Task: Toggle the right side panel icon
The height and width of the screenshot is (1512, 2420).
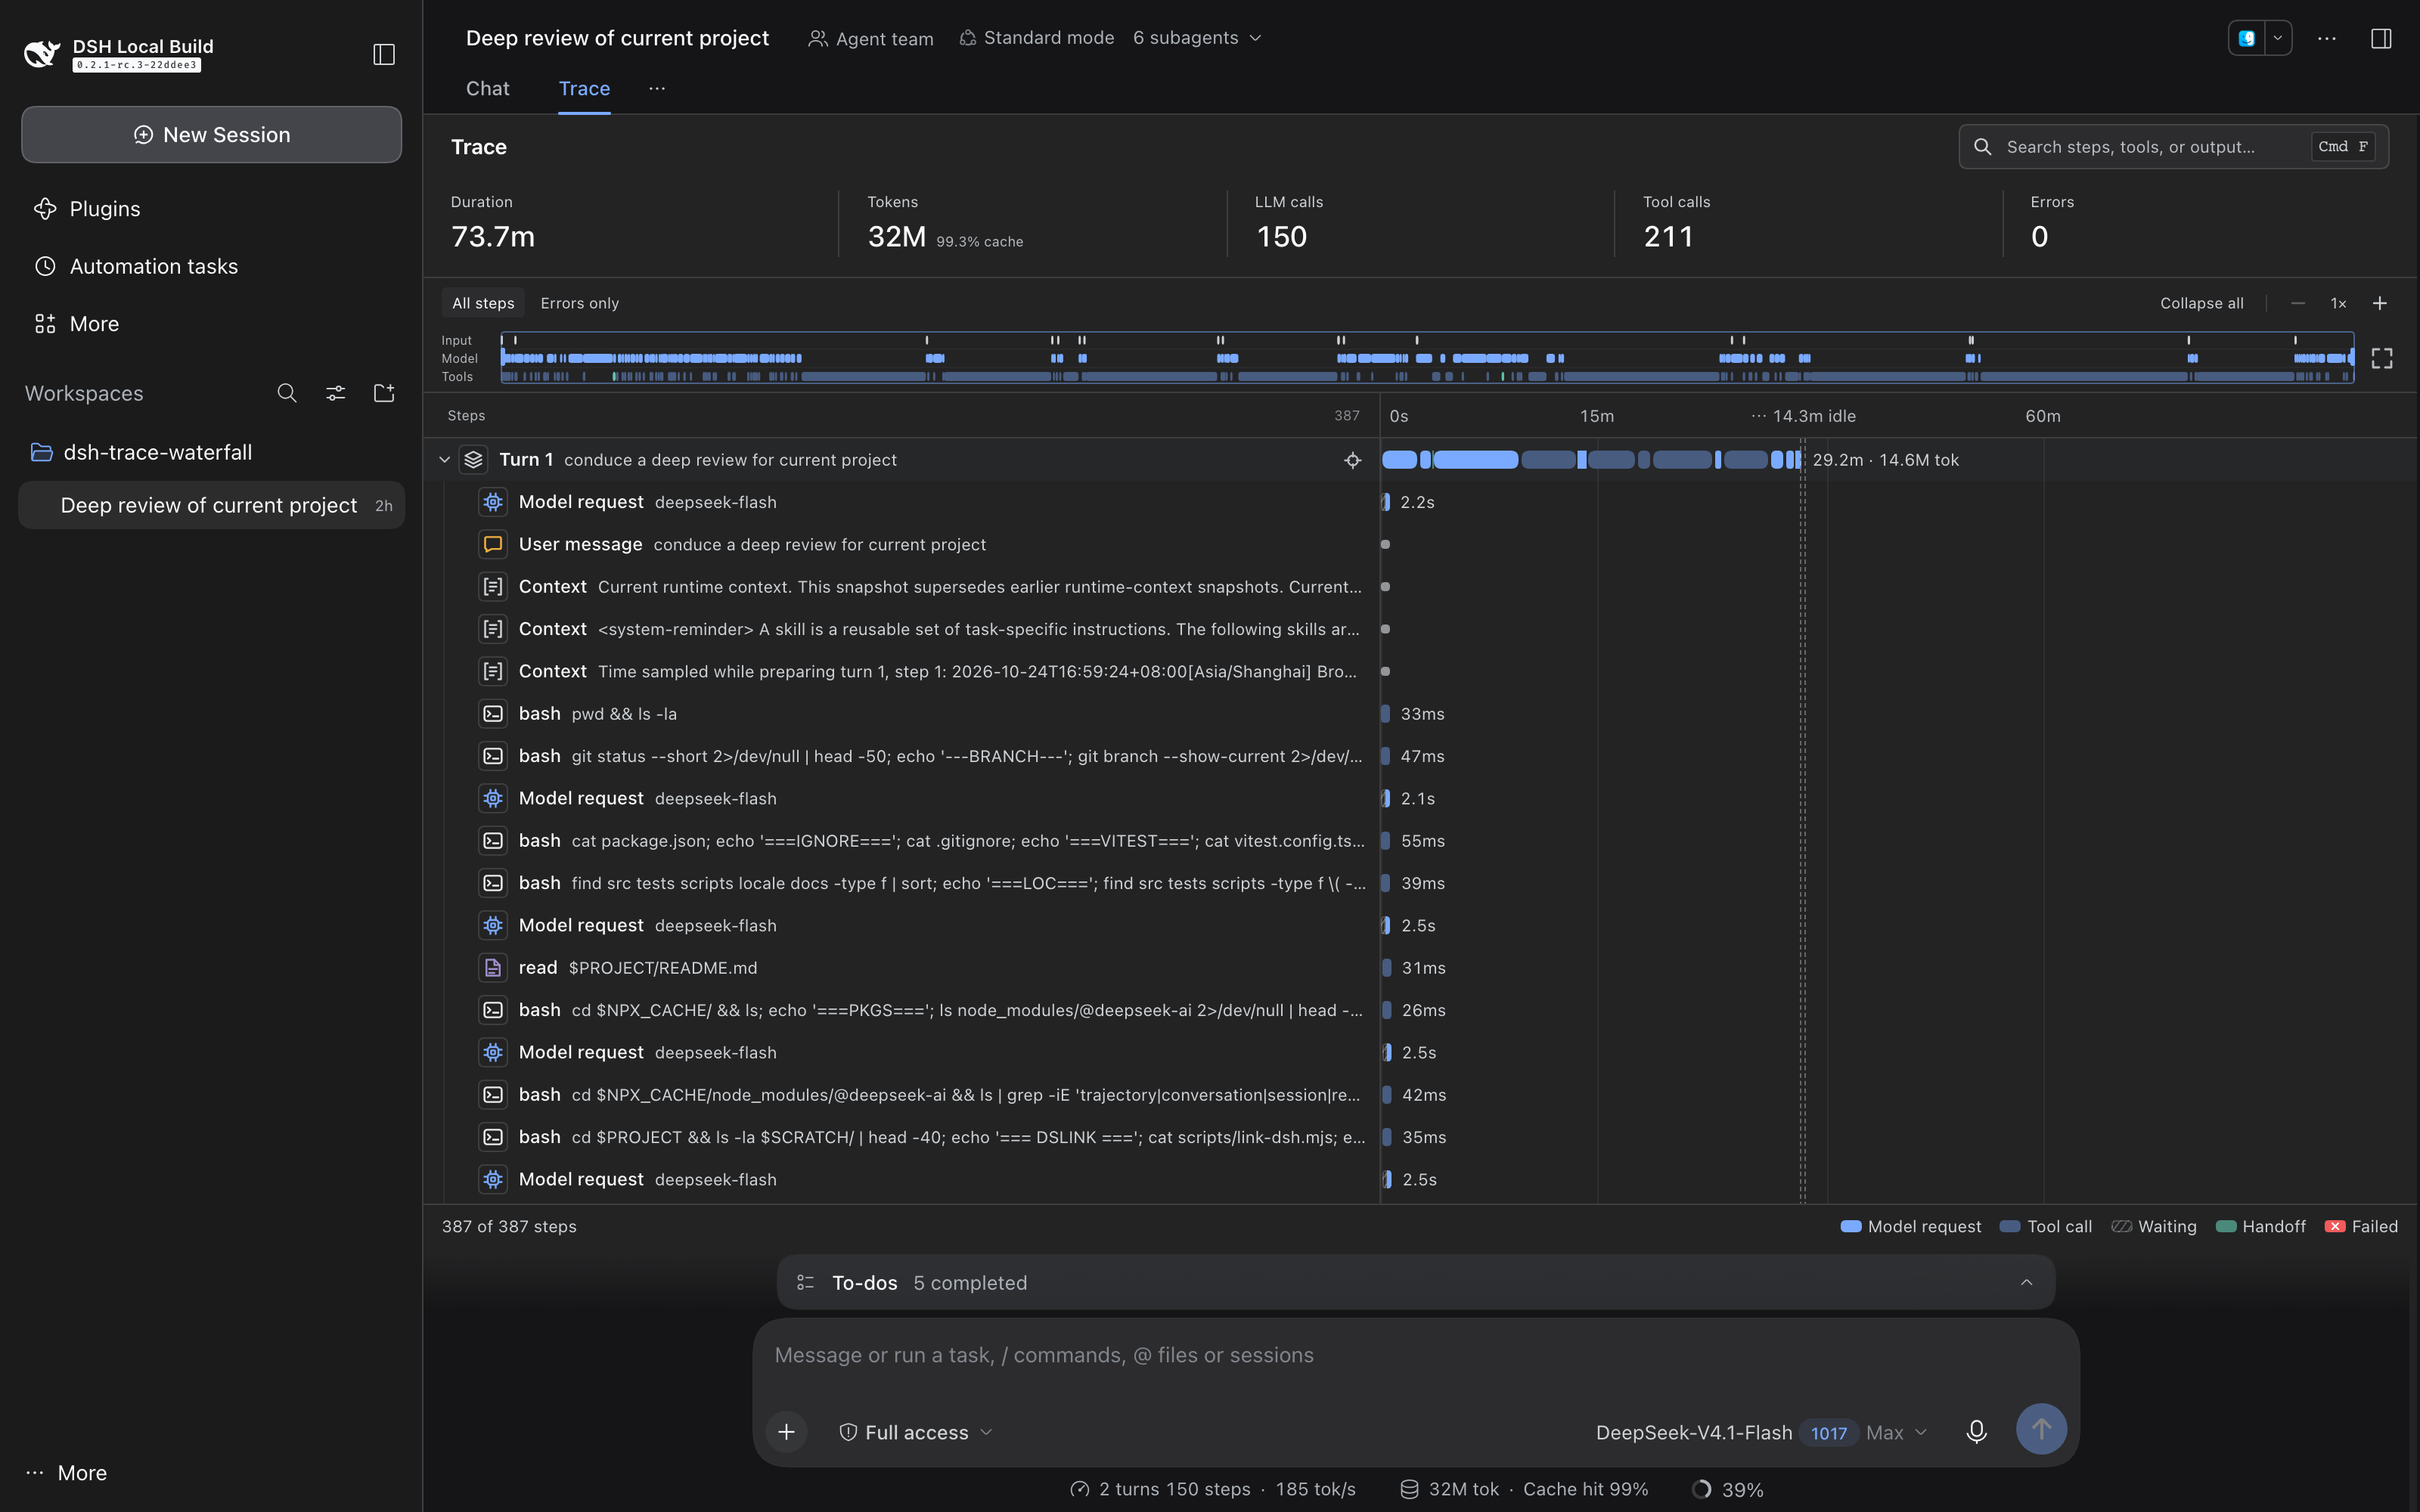Action: 2381,38
